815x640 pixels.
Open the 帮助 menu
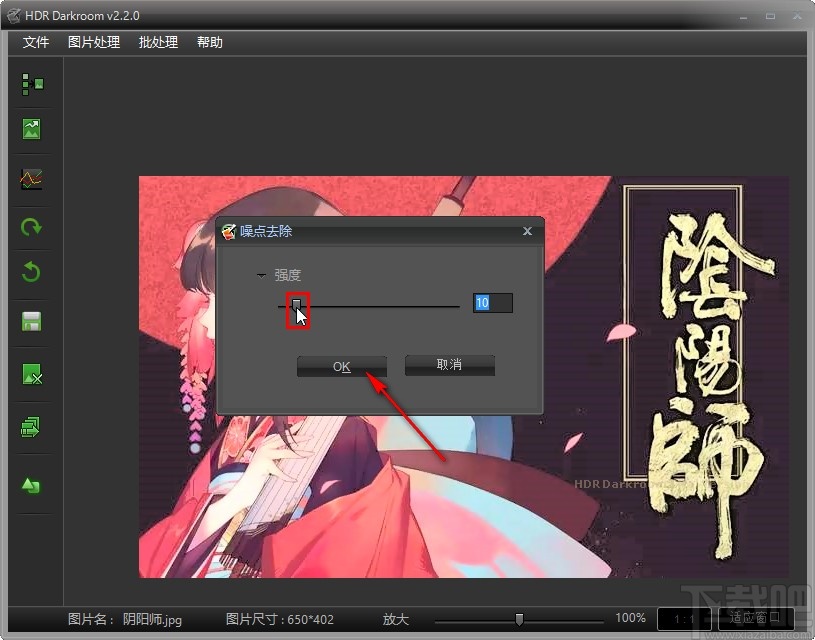pos(209,42)
